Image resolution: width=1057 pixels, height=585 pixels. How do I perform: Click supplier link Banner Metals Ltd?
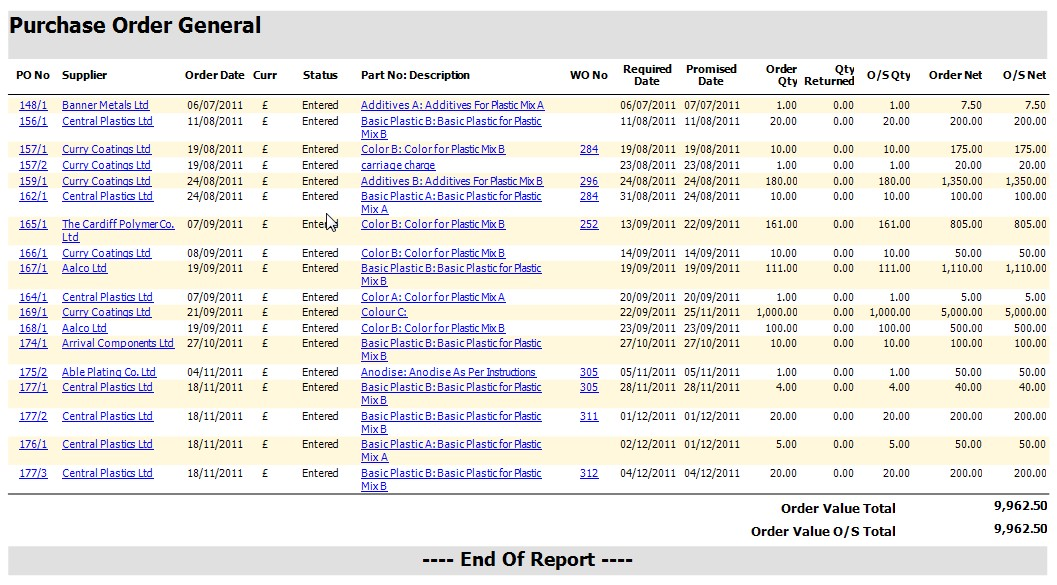[105, 105]
